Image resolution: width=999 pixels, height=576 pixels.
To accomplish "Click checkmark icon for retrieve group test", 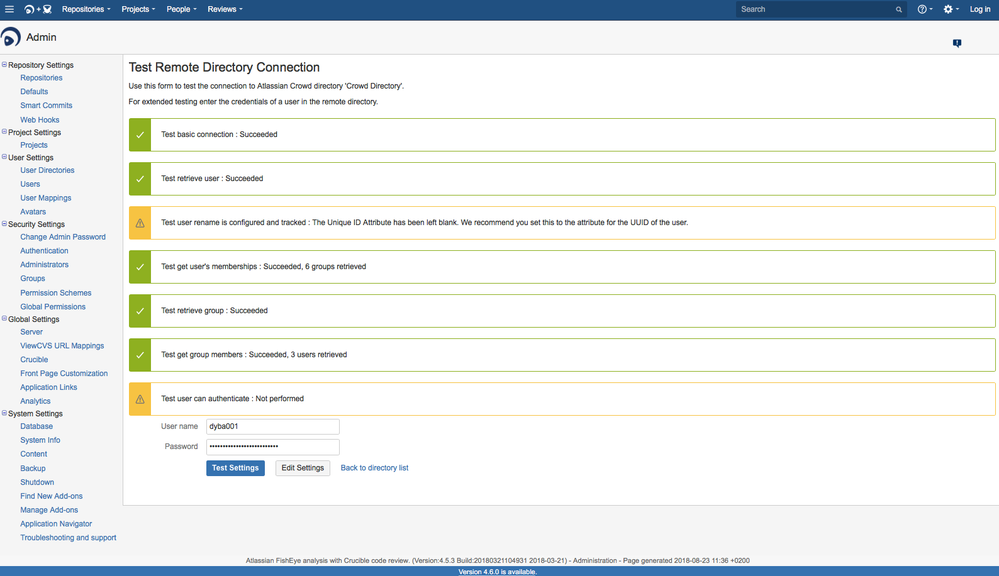I will pyautogui.click(x=140, y=311).
